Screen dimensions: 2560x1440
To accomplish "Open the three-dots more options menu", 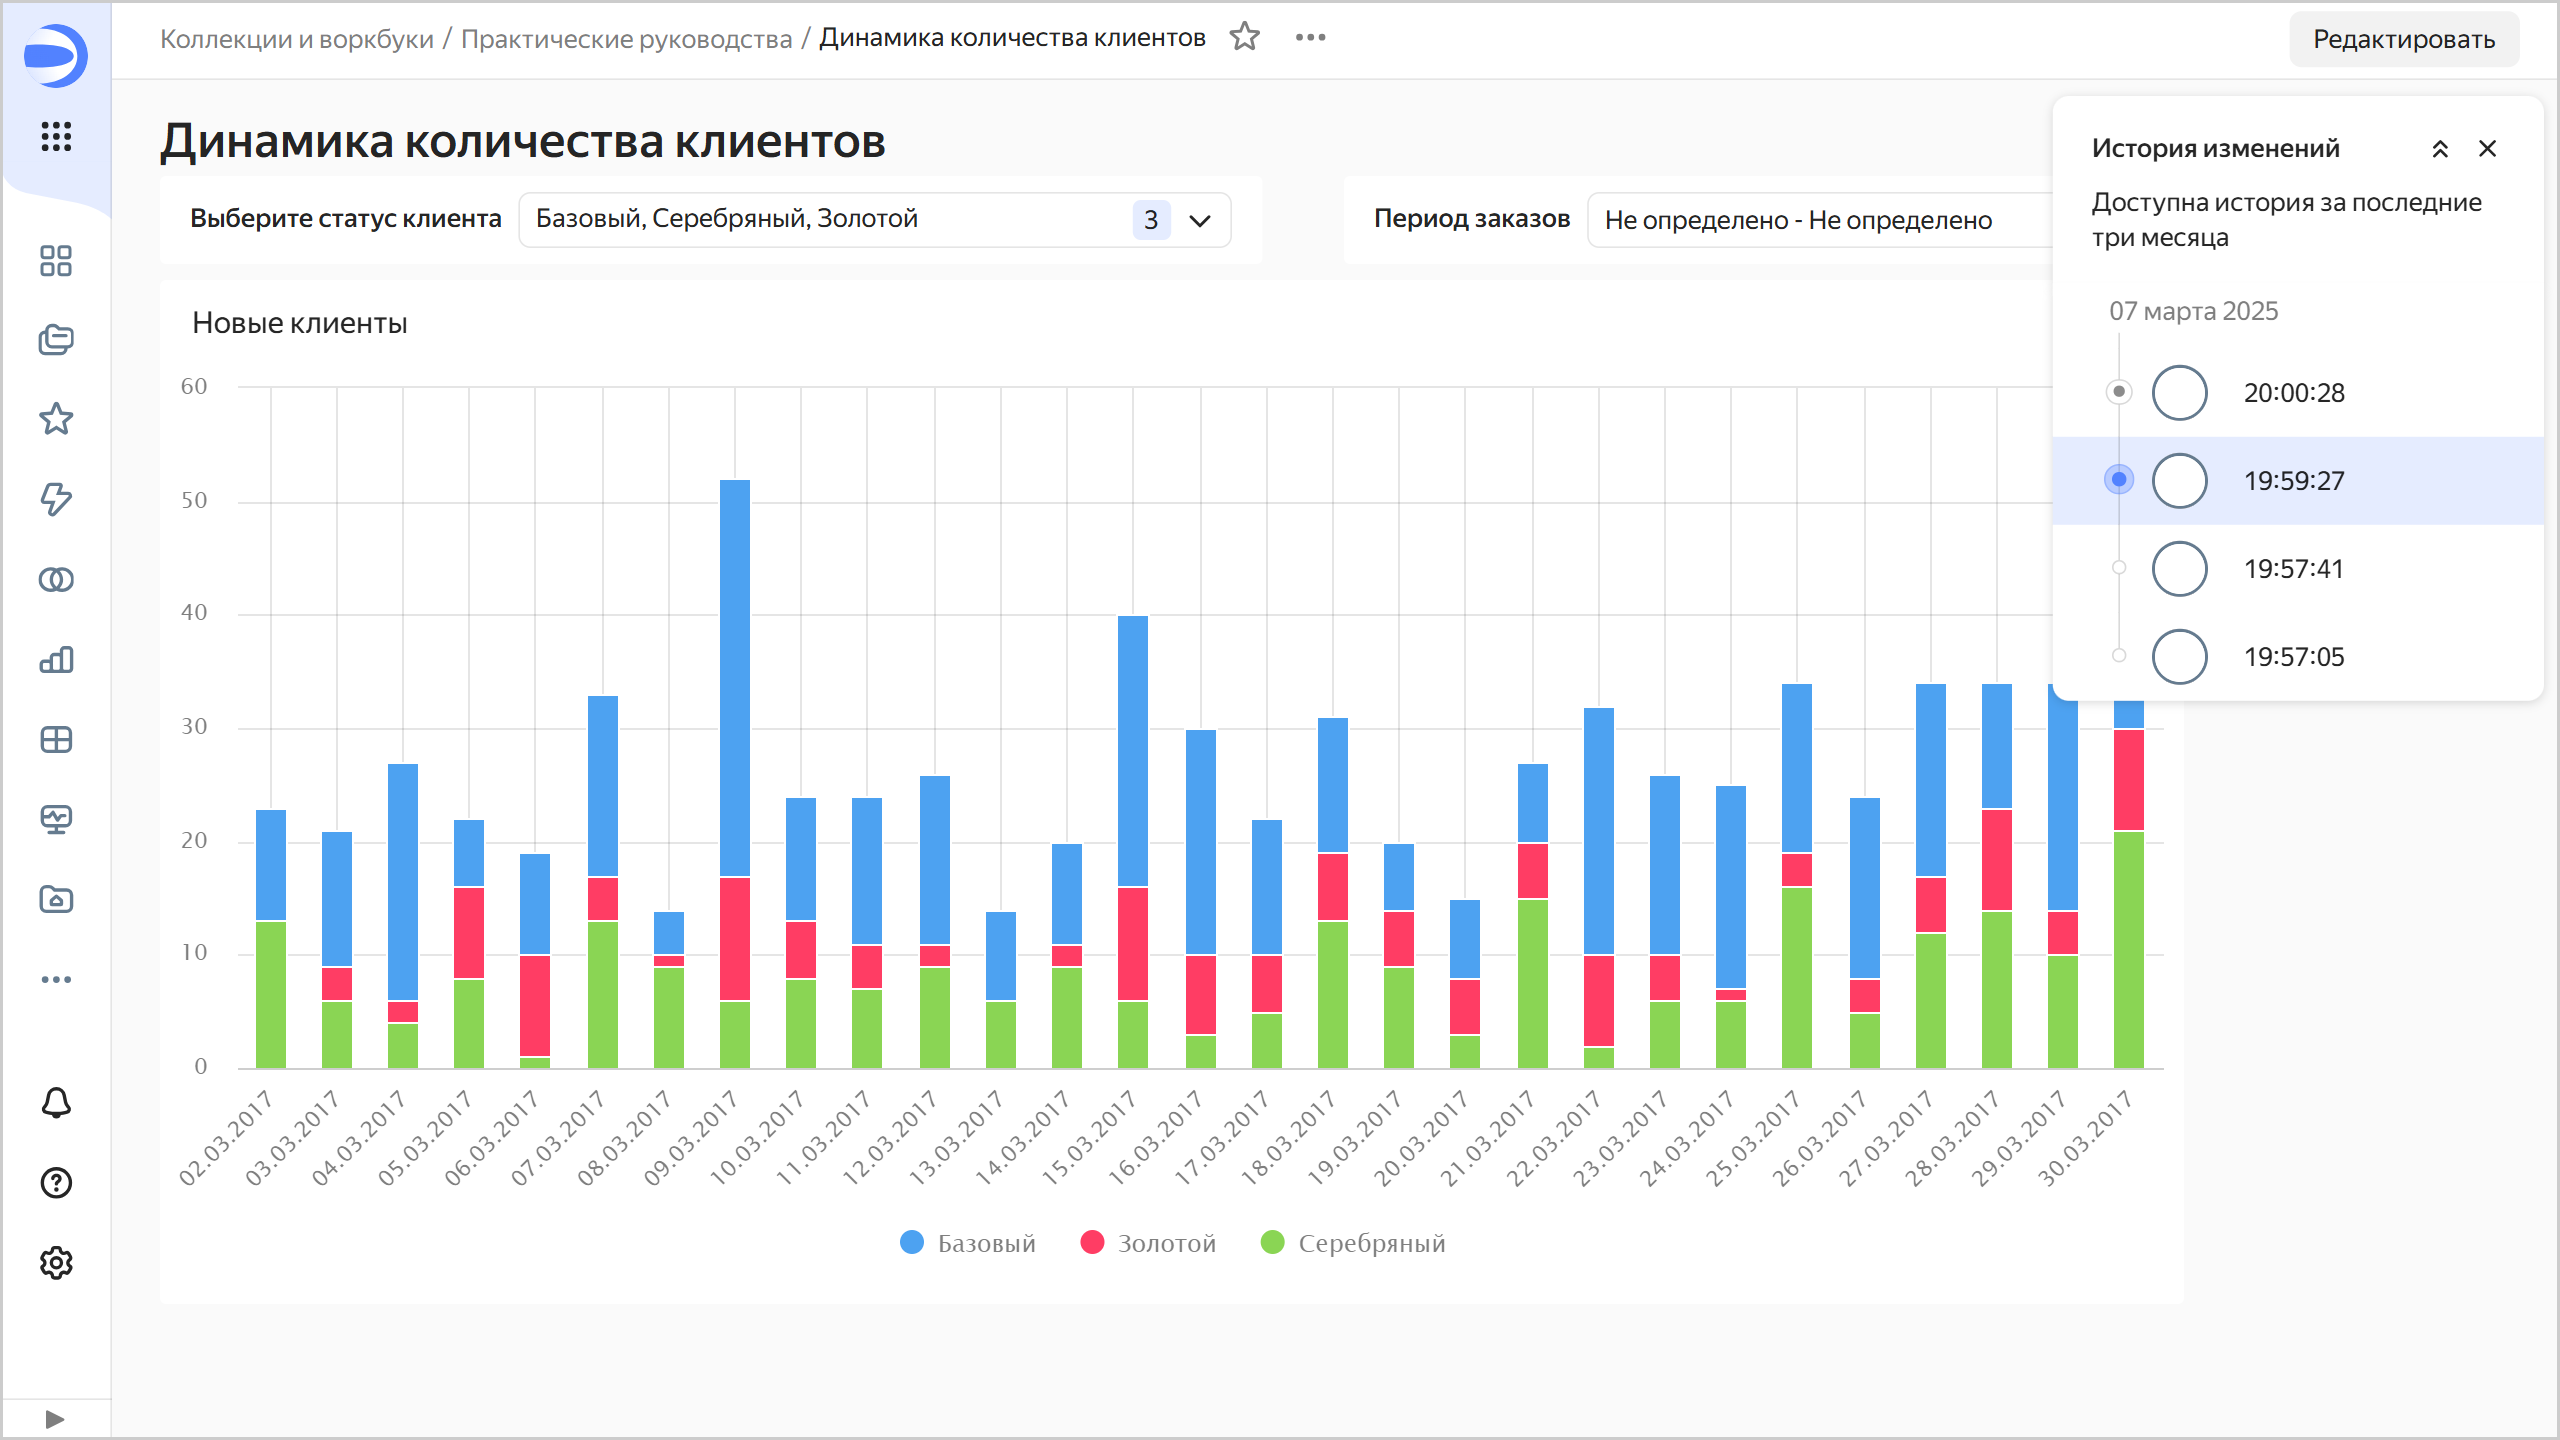I will point(1310,37).
